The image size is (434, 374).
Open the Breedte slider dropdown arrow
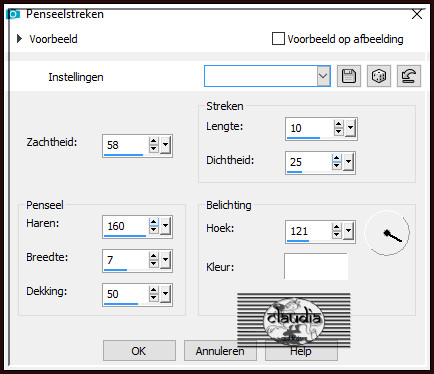point(165,260)
